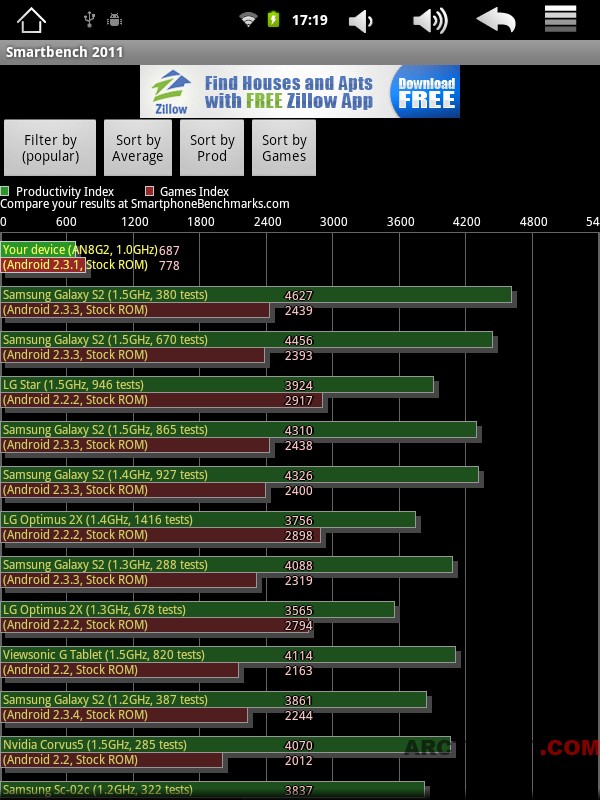Raise volume with the loud speaker icon

[x=430, y=21]
